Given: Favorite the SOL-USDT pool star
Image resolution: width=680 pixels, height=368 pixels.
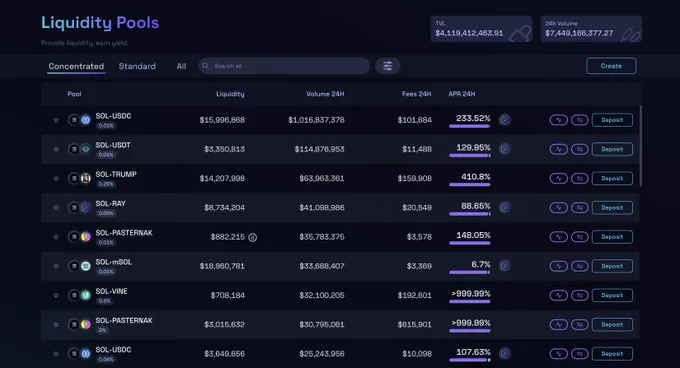Looking at the screenshot, I should pos(56,149).
